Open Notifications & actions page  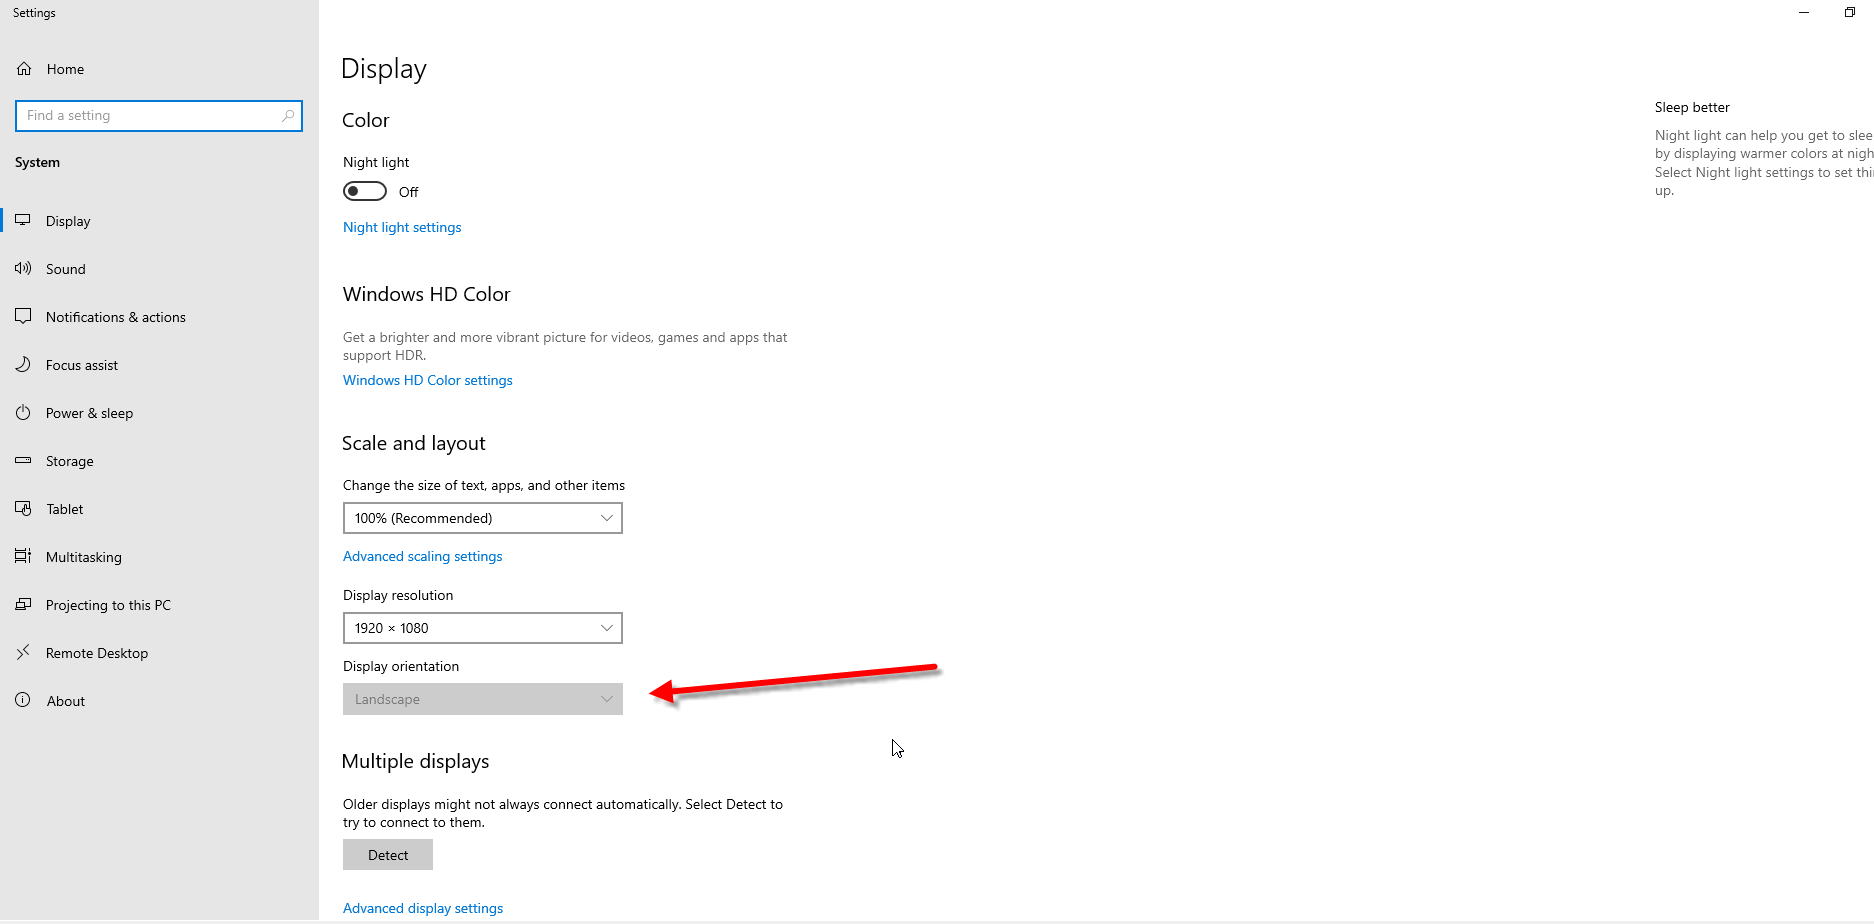160,317
